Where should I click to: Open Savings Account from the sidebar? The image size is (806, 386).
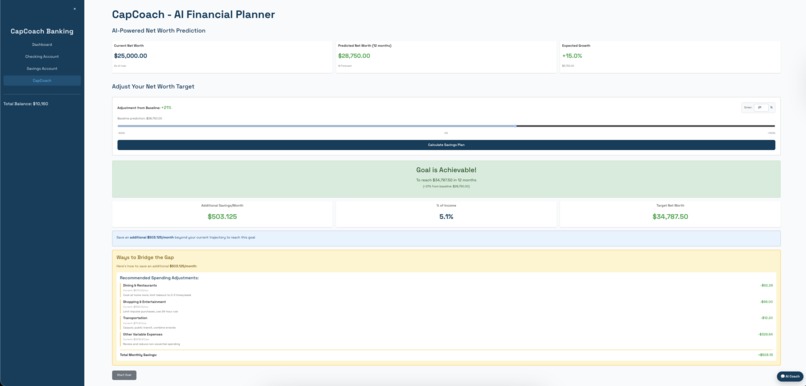coord(42,68)
